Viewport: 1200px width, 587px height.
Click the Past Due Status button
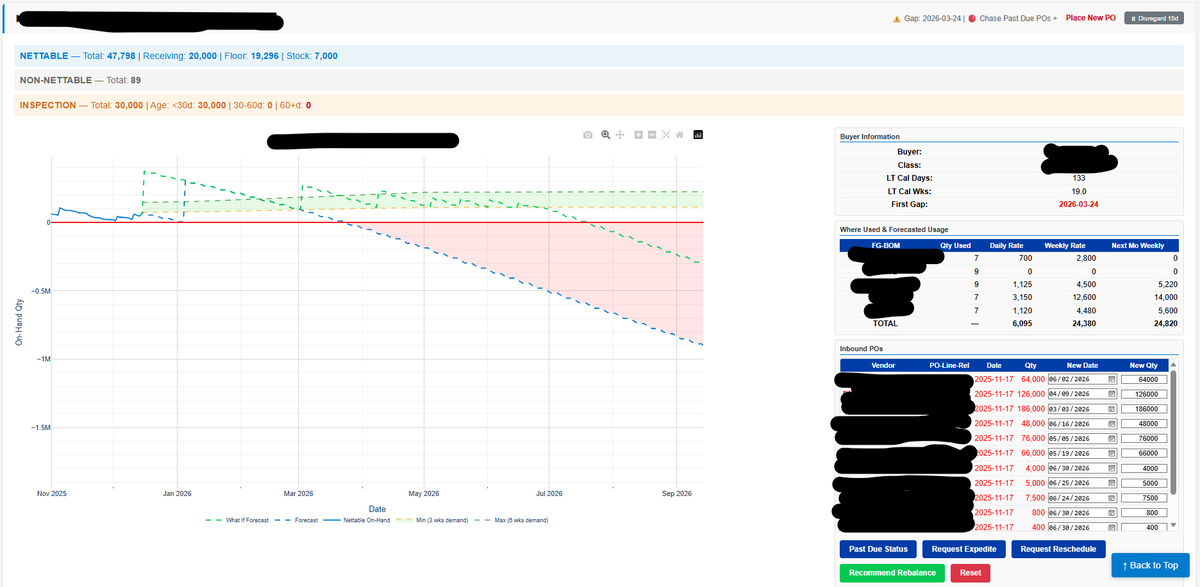click(x=878, y=549)
